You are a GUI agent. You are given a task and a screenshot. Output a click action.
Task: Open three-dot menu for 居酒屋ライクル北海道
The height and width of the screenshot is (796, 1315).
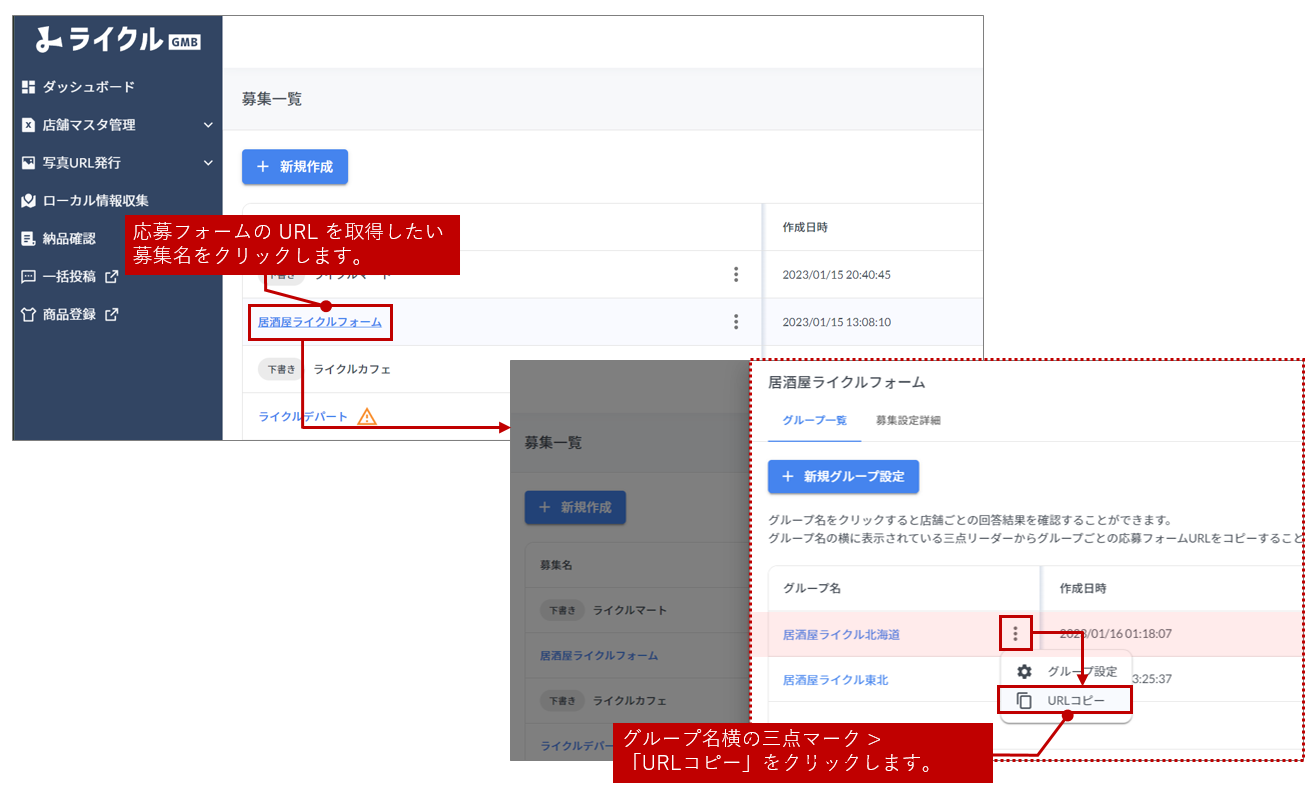pyautogui.click(x=1015, y=633)
